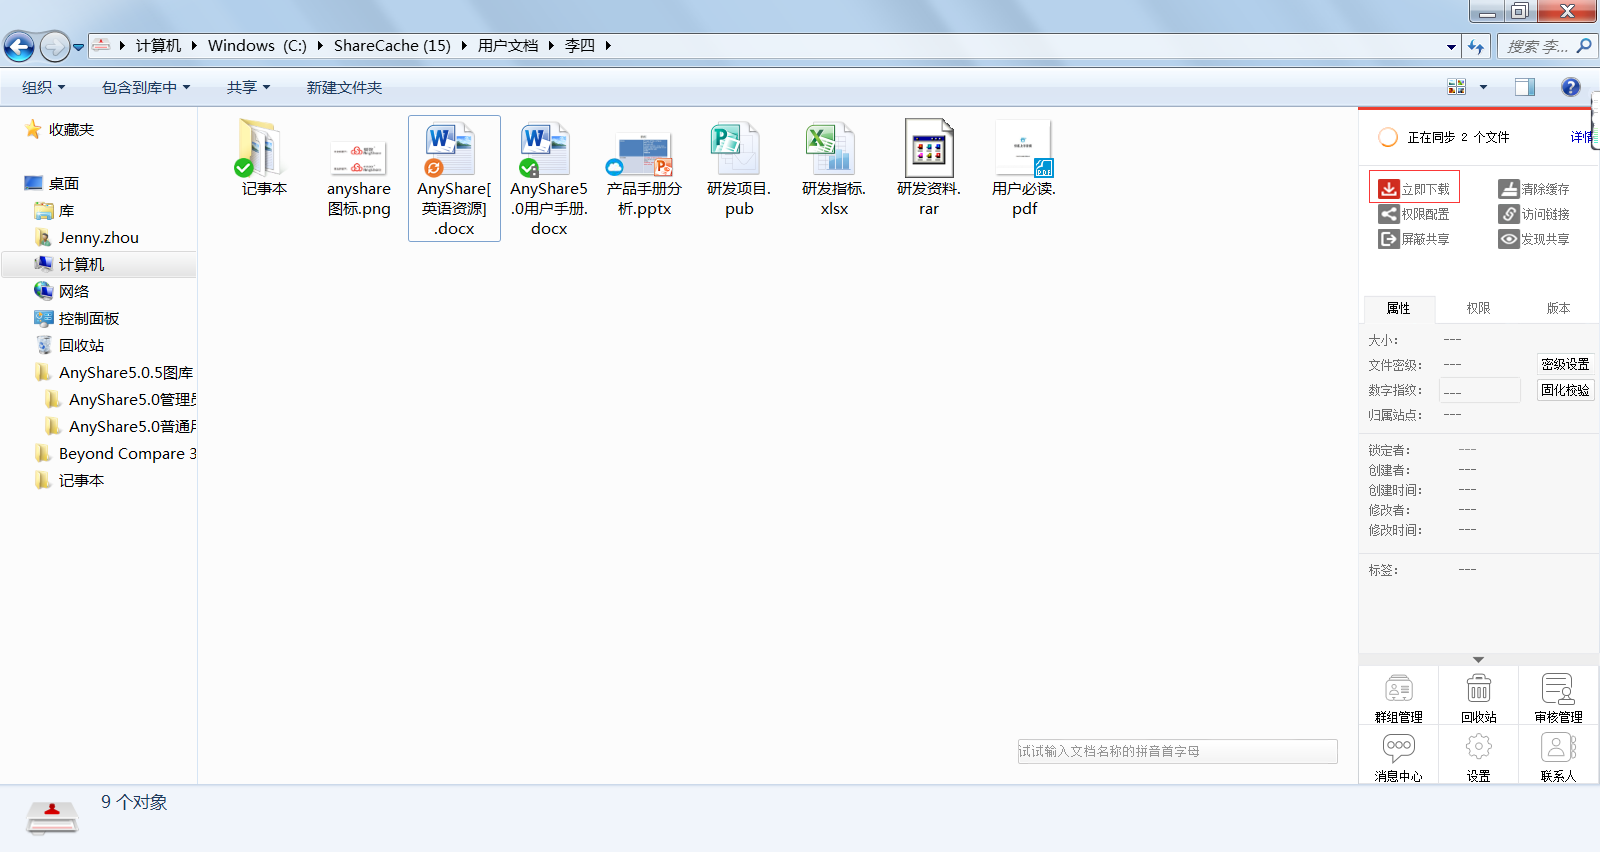Click the pinyin document name search box
The width and height of the screenshot is (1600, 852).
point(1177,751)
